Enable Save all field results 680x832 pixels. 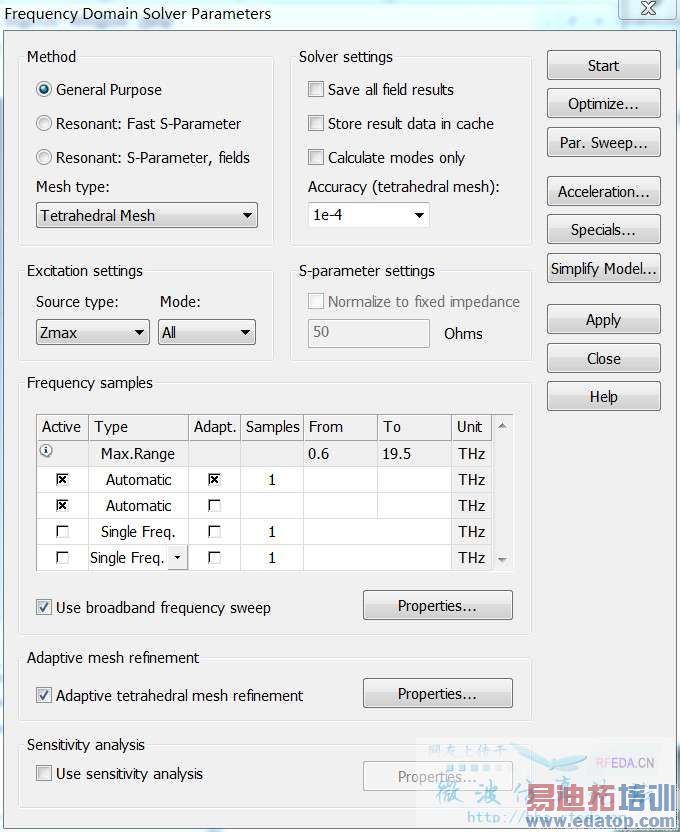click(316, 90)
